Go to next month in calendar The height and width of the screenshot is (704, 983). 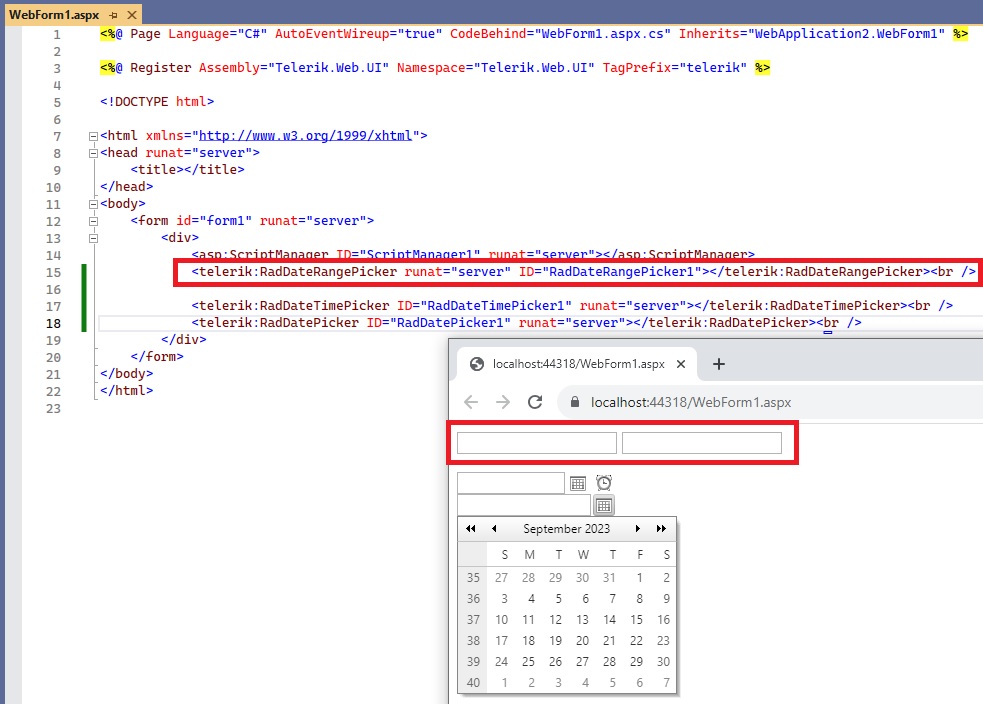pyautogui.click(x=638, y=529)
